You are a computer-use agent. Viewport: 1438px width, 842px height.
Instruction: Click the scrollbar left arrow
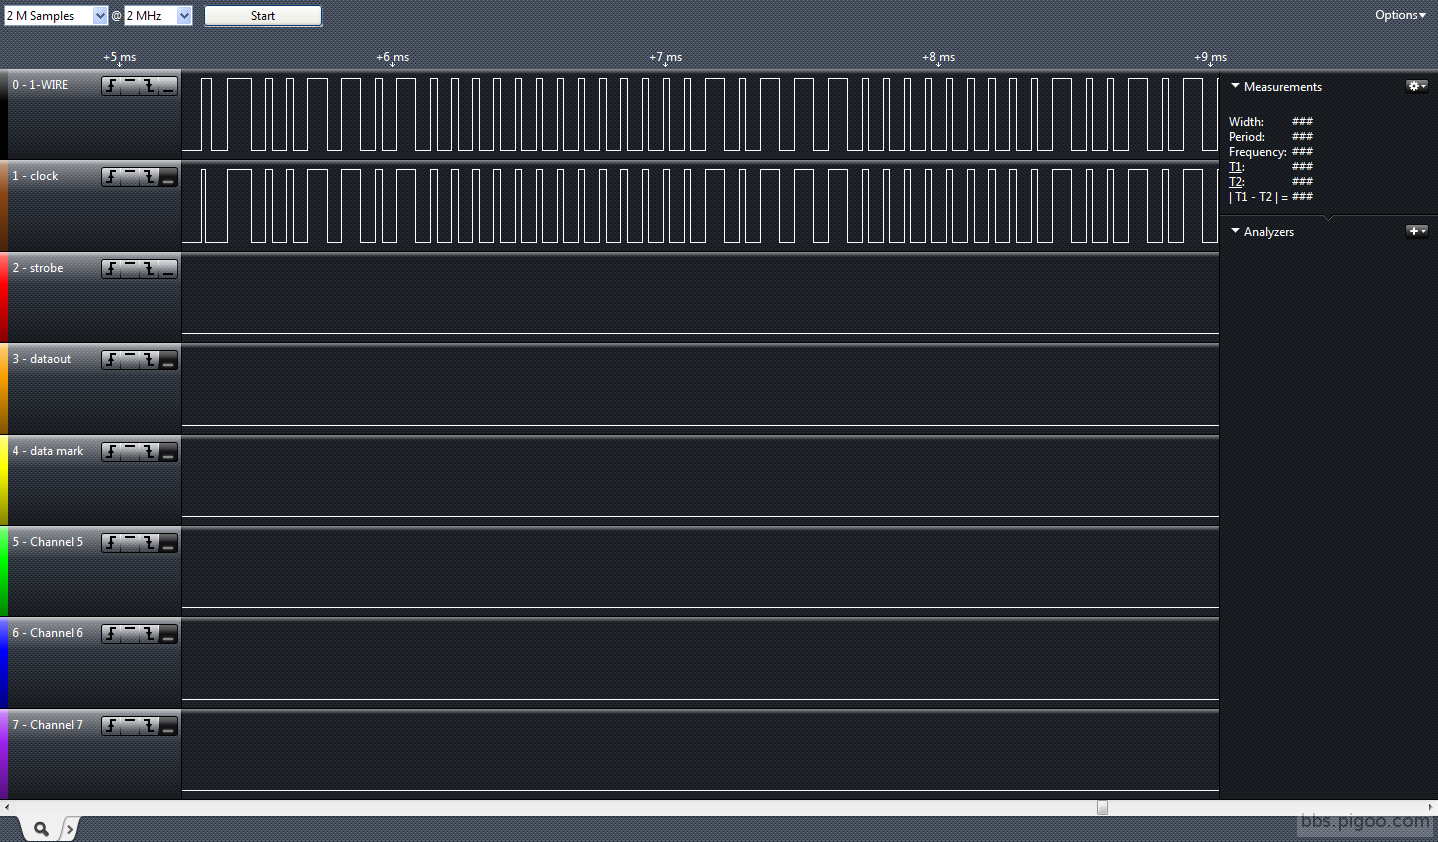(6, 807)
